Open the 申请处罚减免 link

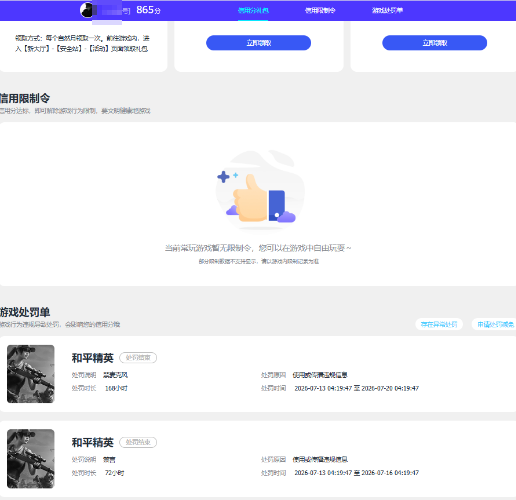495,324
